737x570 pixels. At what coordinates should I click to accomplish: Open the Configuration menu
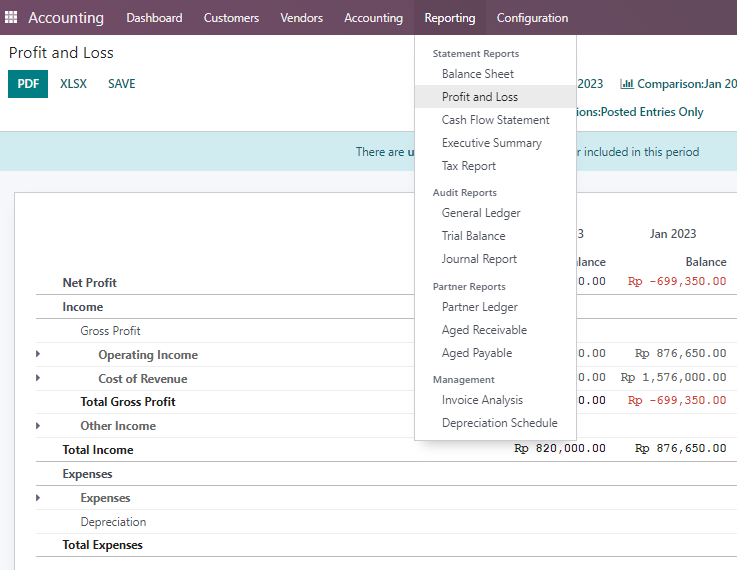[533, 18]
